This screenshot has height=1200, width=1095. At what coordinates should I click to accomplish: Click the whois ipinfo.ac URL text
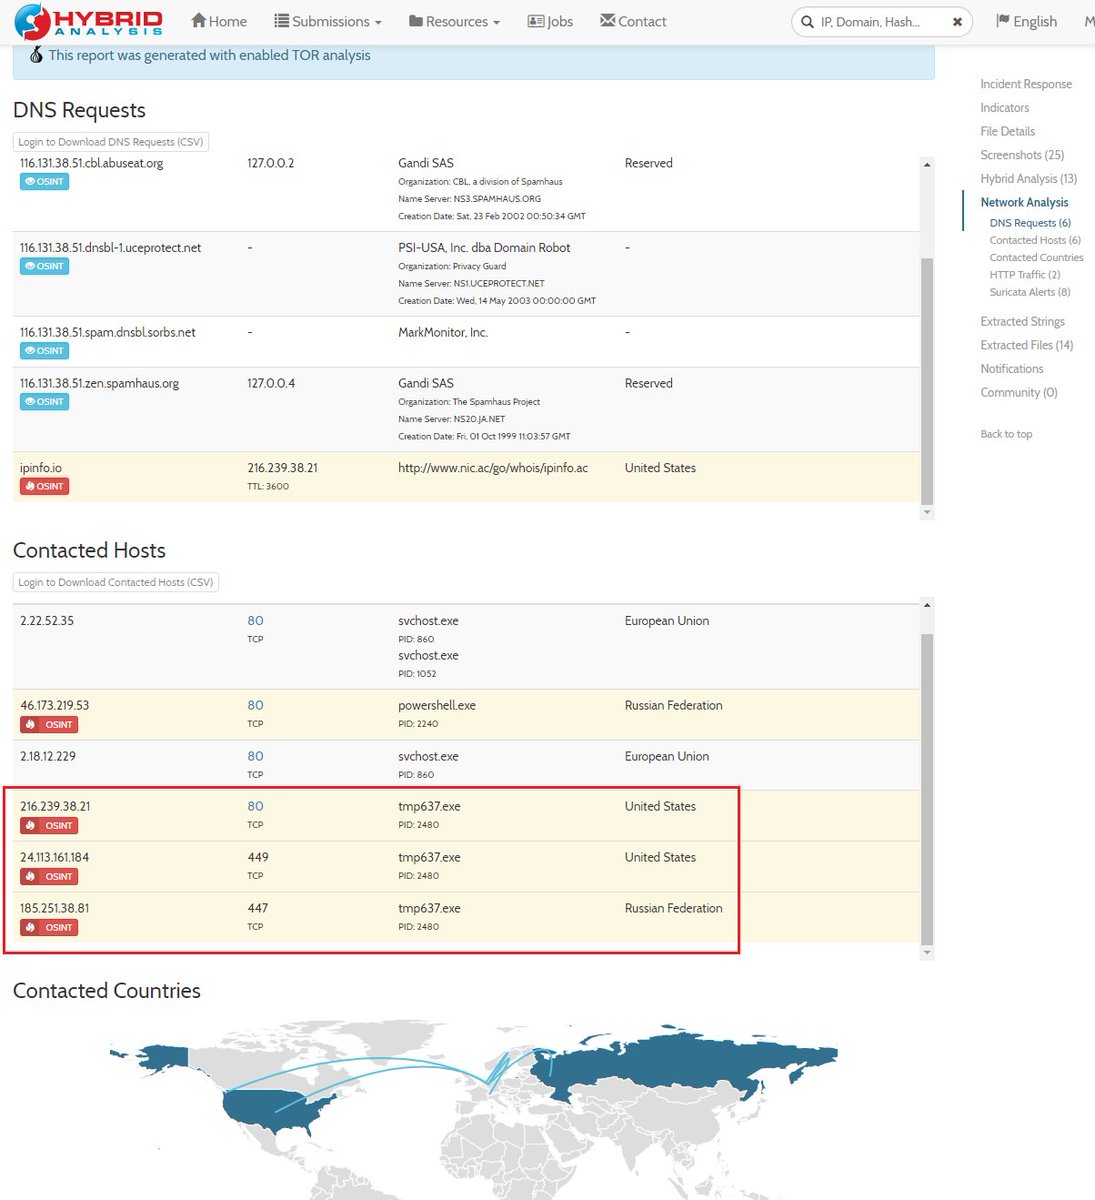coord(493,468)
